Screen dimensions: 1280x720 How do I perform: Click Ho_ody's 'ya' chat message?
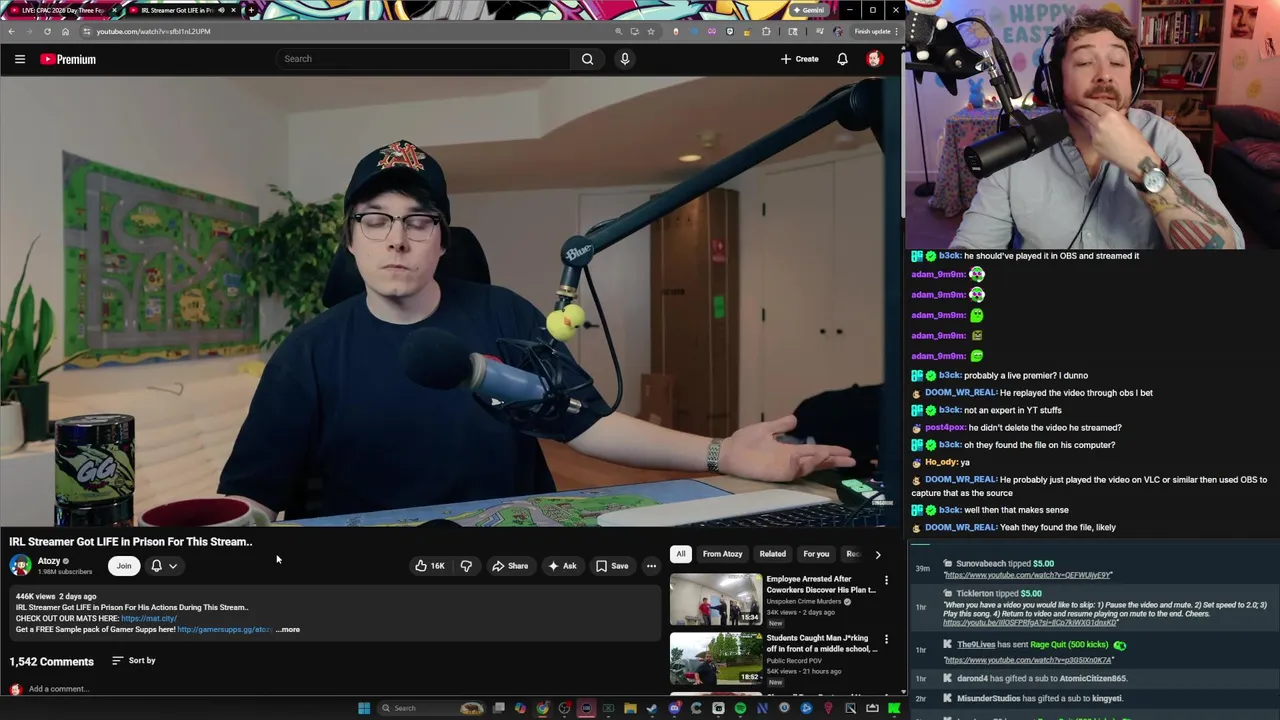[x=941, y=462]
